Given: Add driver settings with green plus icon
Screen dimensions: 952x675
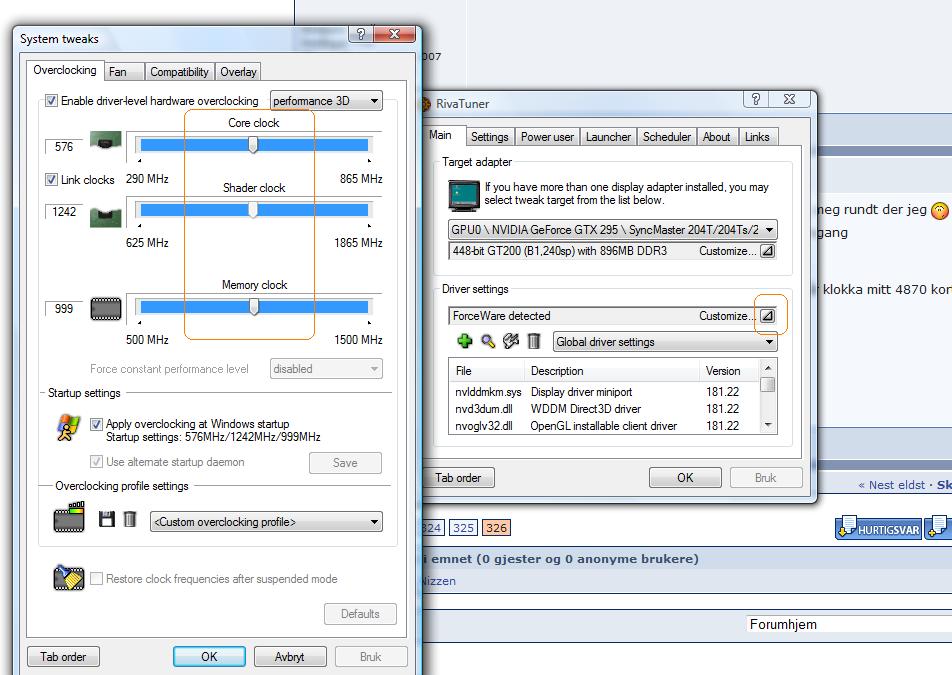Looking at the screenshot, I should [464, 341].
